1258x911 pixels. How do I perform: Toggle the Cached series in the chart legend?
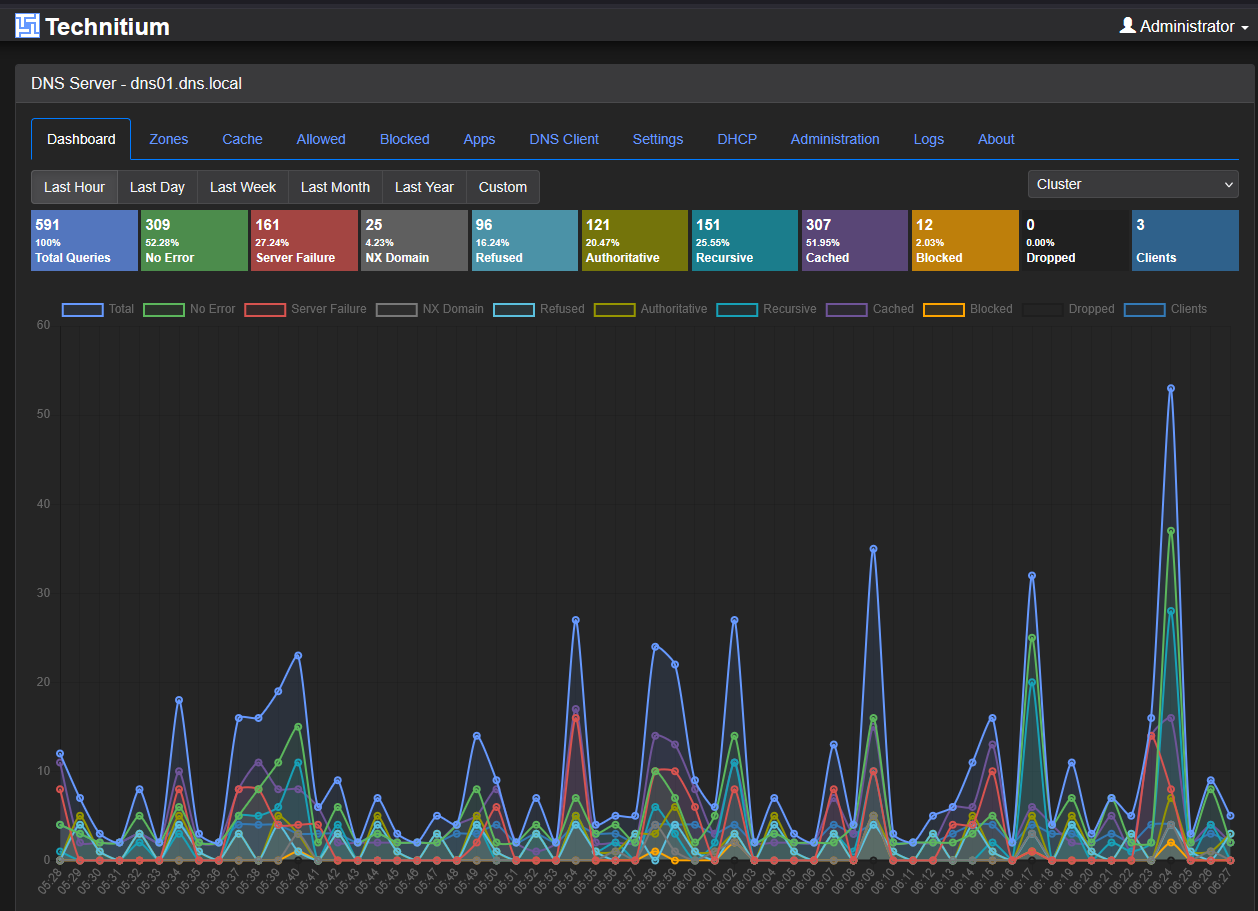click(x=870, y=309)
